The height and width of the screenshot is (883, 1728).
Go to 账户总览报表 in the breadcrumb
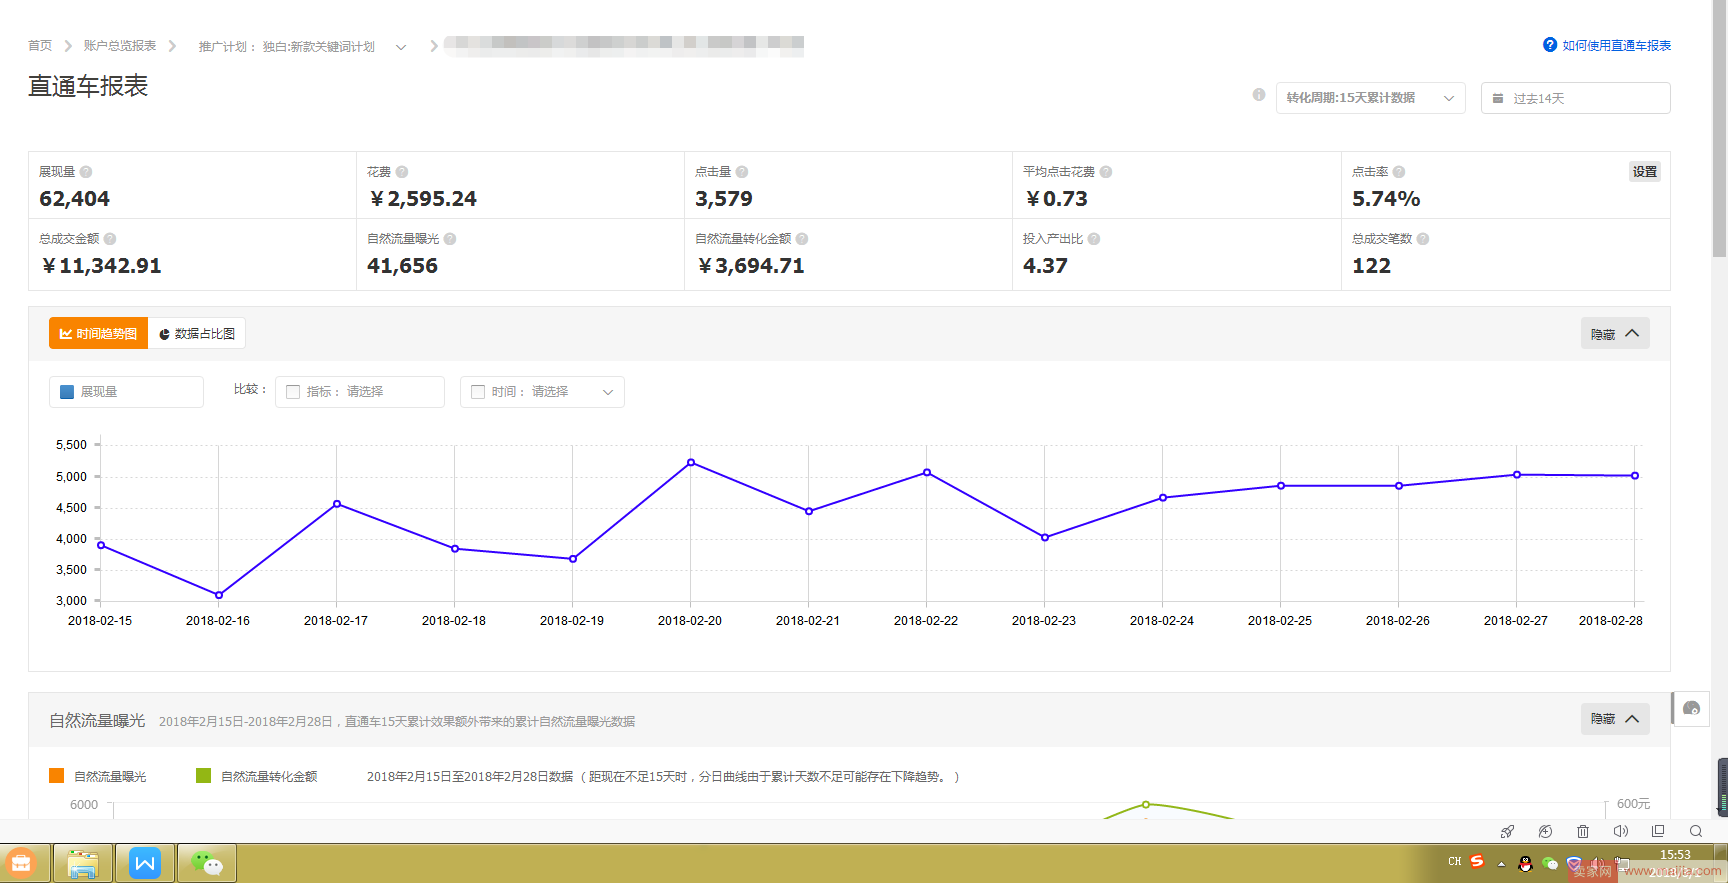(120, 46)
